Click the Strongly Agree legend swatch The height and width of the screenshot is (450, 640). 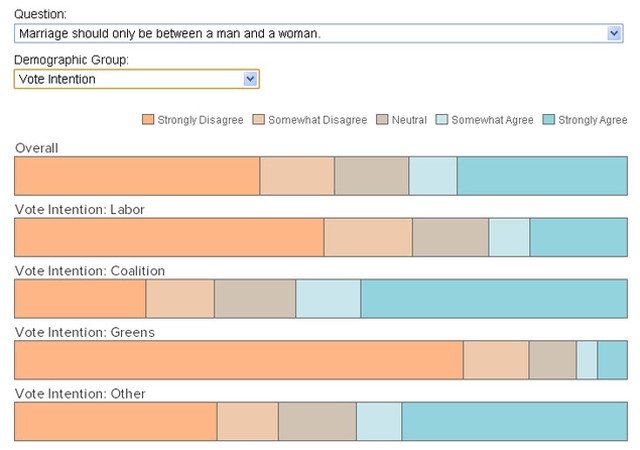pyautogui.click(x=549, y=119)
